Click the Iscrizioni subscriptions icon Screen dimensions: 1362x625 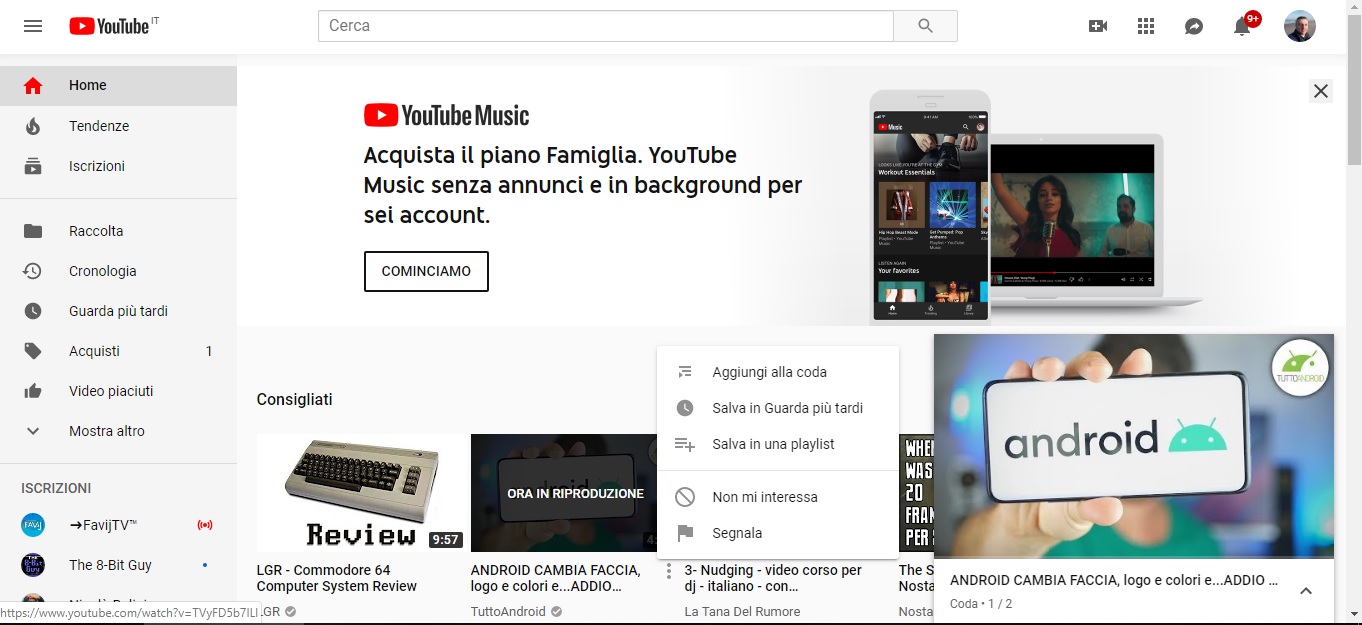pos(33,166)
